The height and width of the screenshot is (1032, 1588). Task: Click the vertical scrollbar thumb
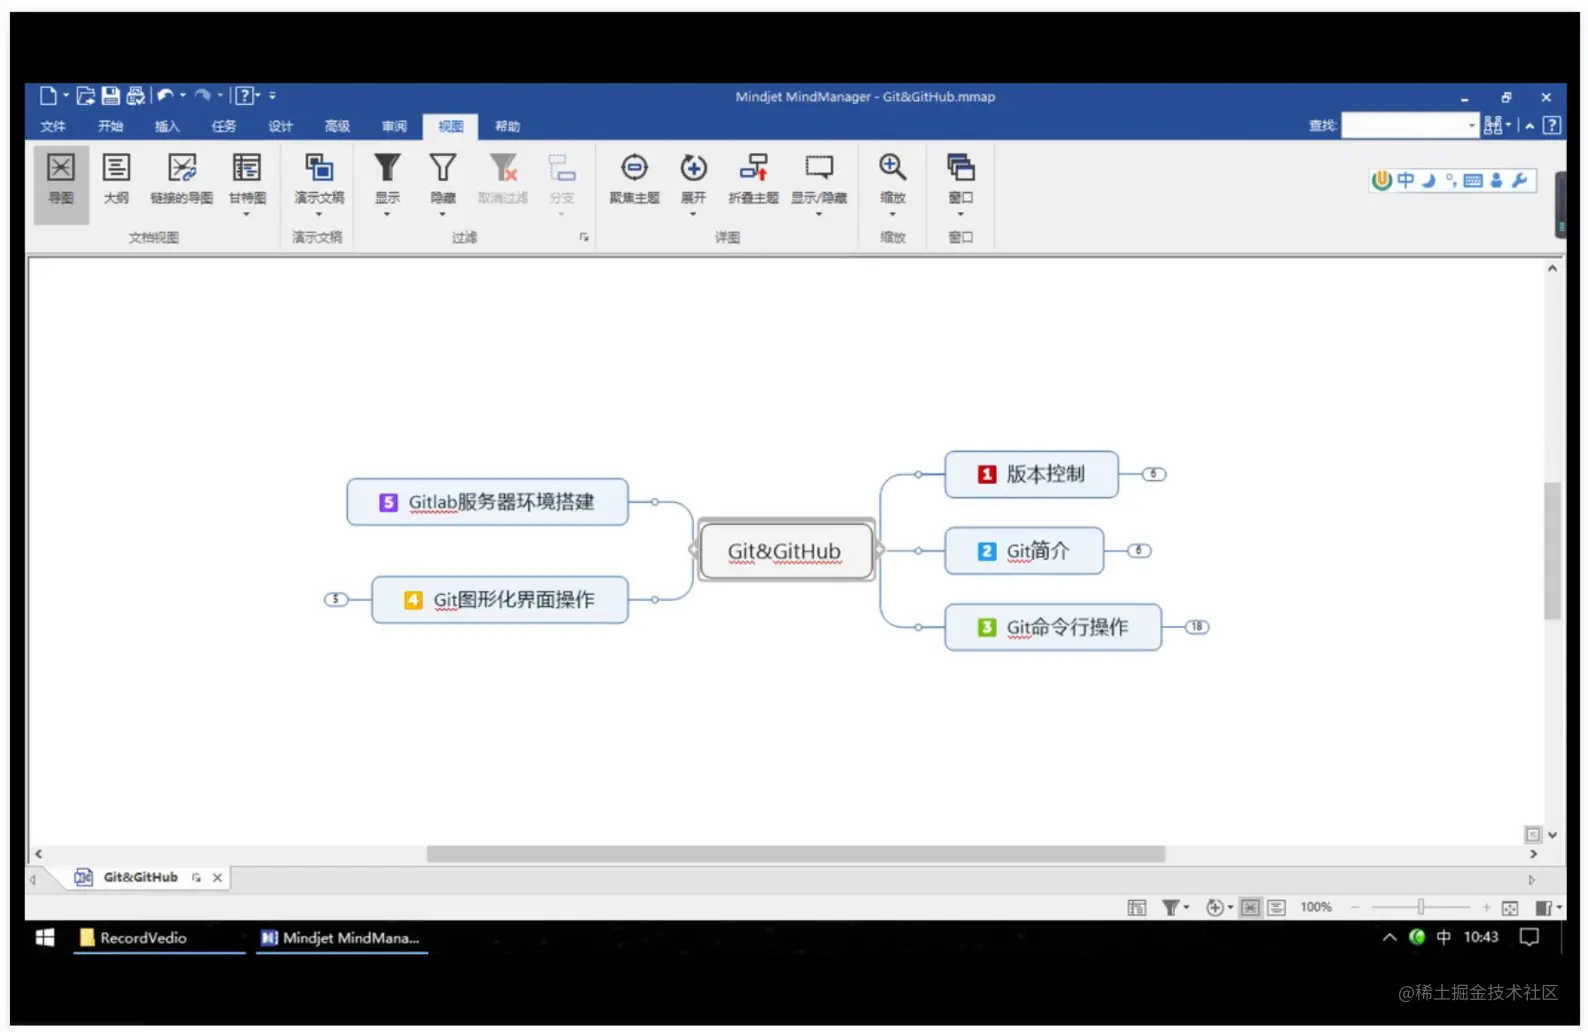[x=1552, y=550]
